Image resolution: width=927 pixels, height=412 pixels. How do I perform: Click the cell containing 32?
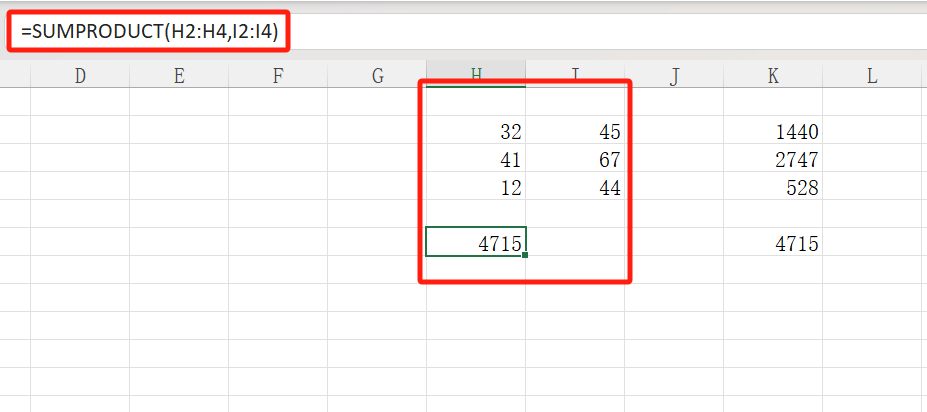click(476, 131)
